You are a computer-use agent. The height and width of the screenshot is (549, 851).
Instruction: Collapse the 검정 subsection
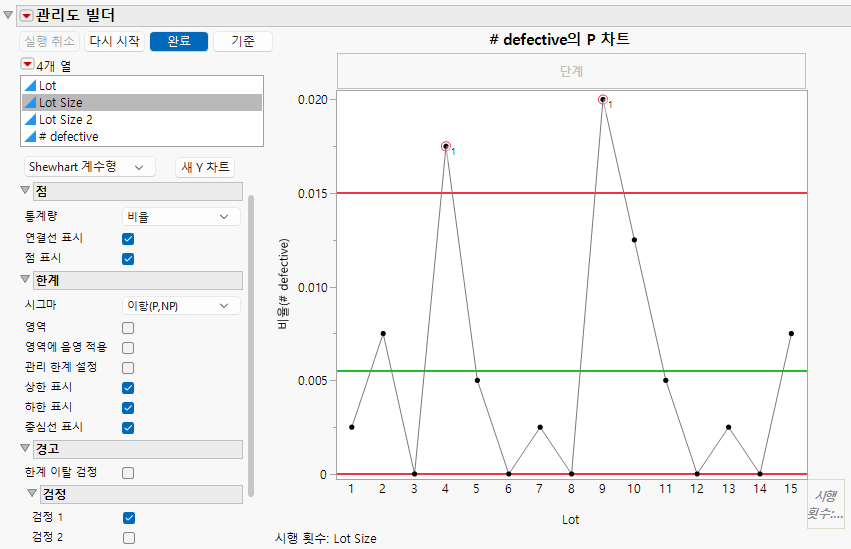pos(32,493)
